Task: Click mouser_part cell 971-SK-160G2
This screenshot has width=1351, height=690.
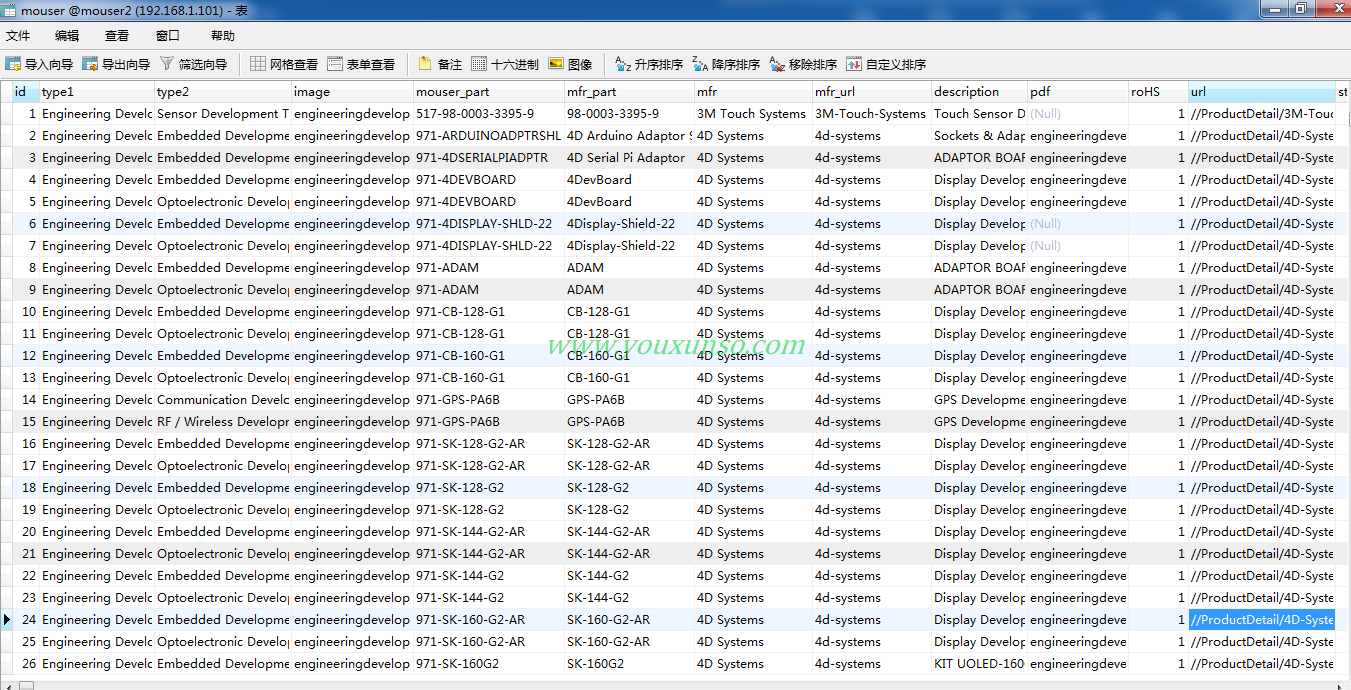Action: [x=489, y=664]
